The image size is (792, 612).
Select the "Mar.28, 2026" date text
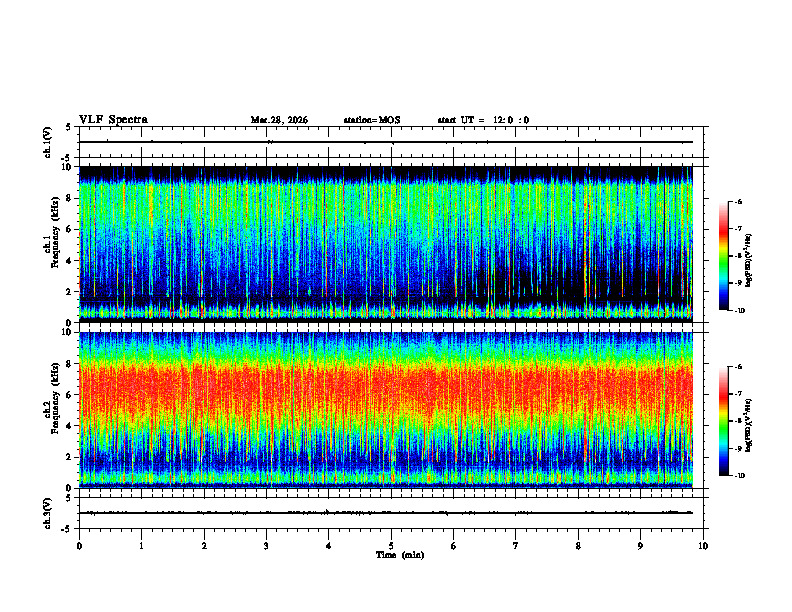pyautogui.click(x=279, y=120)
